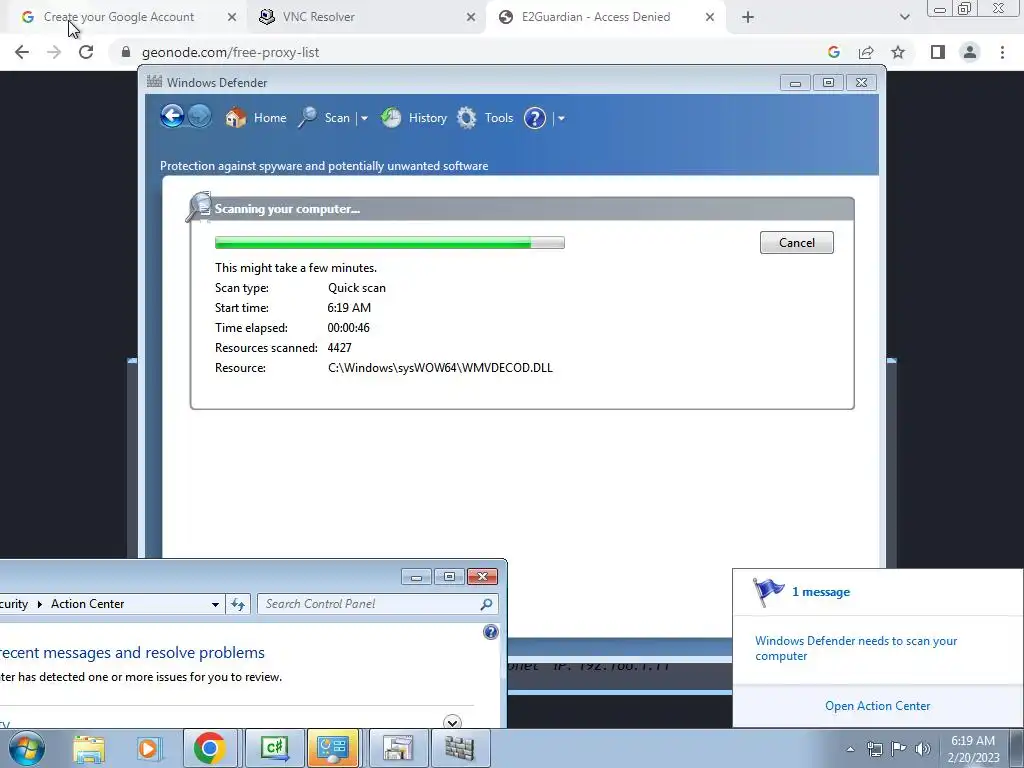
Task: Click the Defender help question mark icon
Action: pos(535,118)
